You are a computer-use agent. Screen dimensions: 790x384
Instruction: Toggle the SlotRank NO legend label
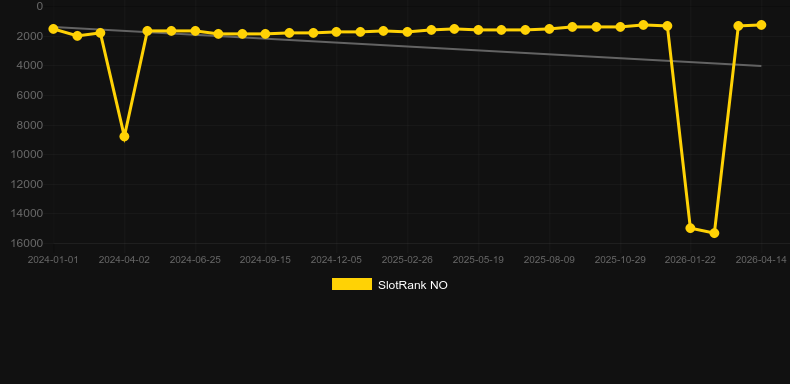[413, 285]
